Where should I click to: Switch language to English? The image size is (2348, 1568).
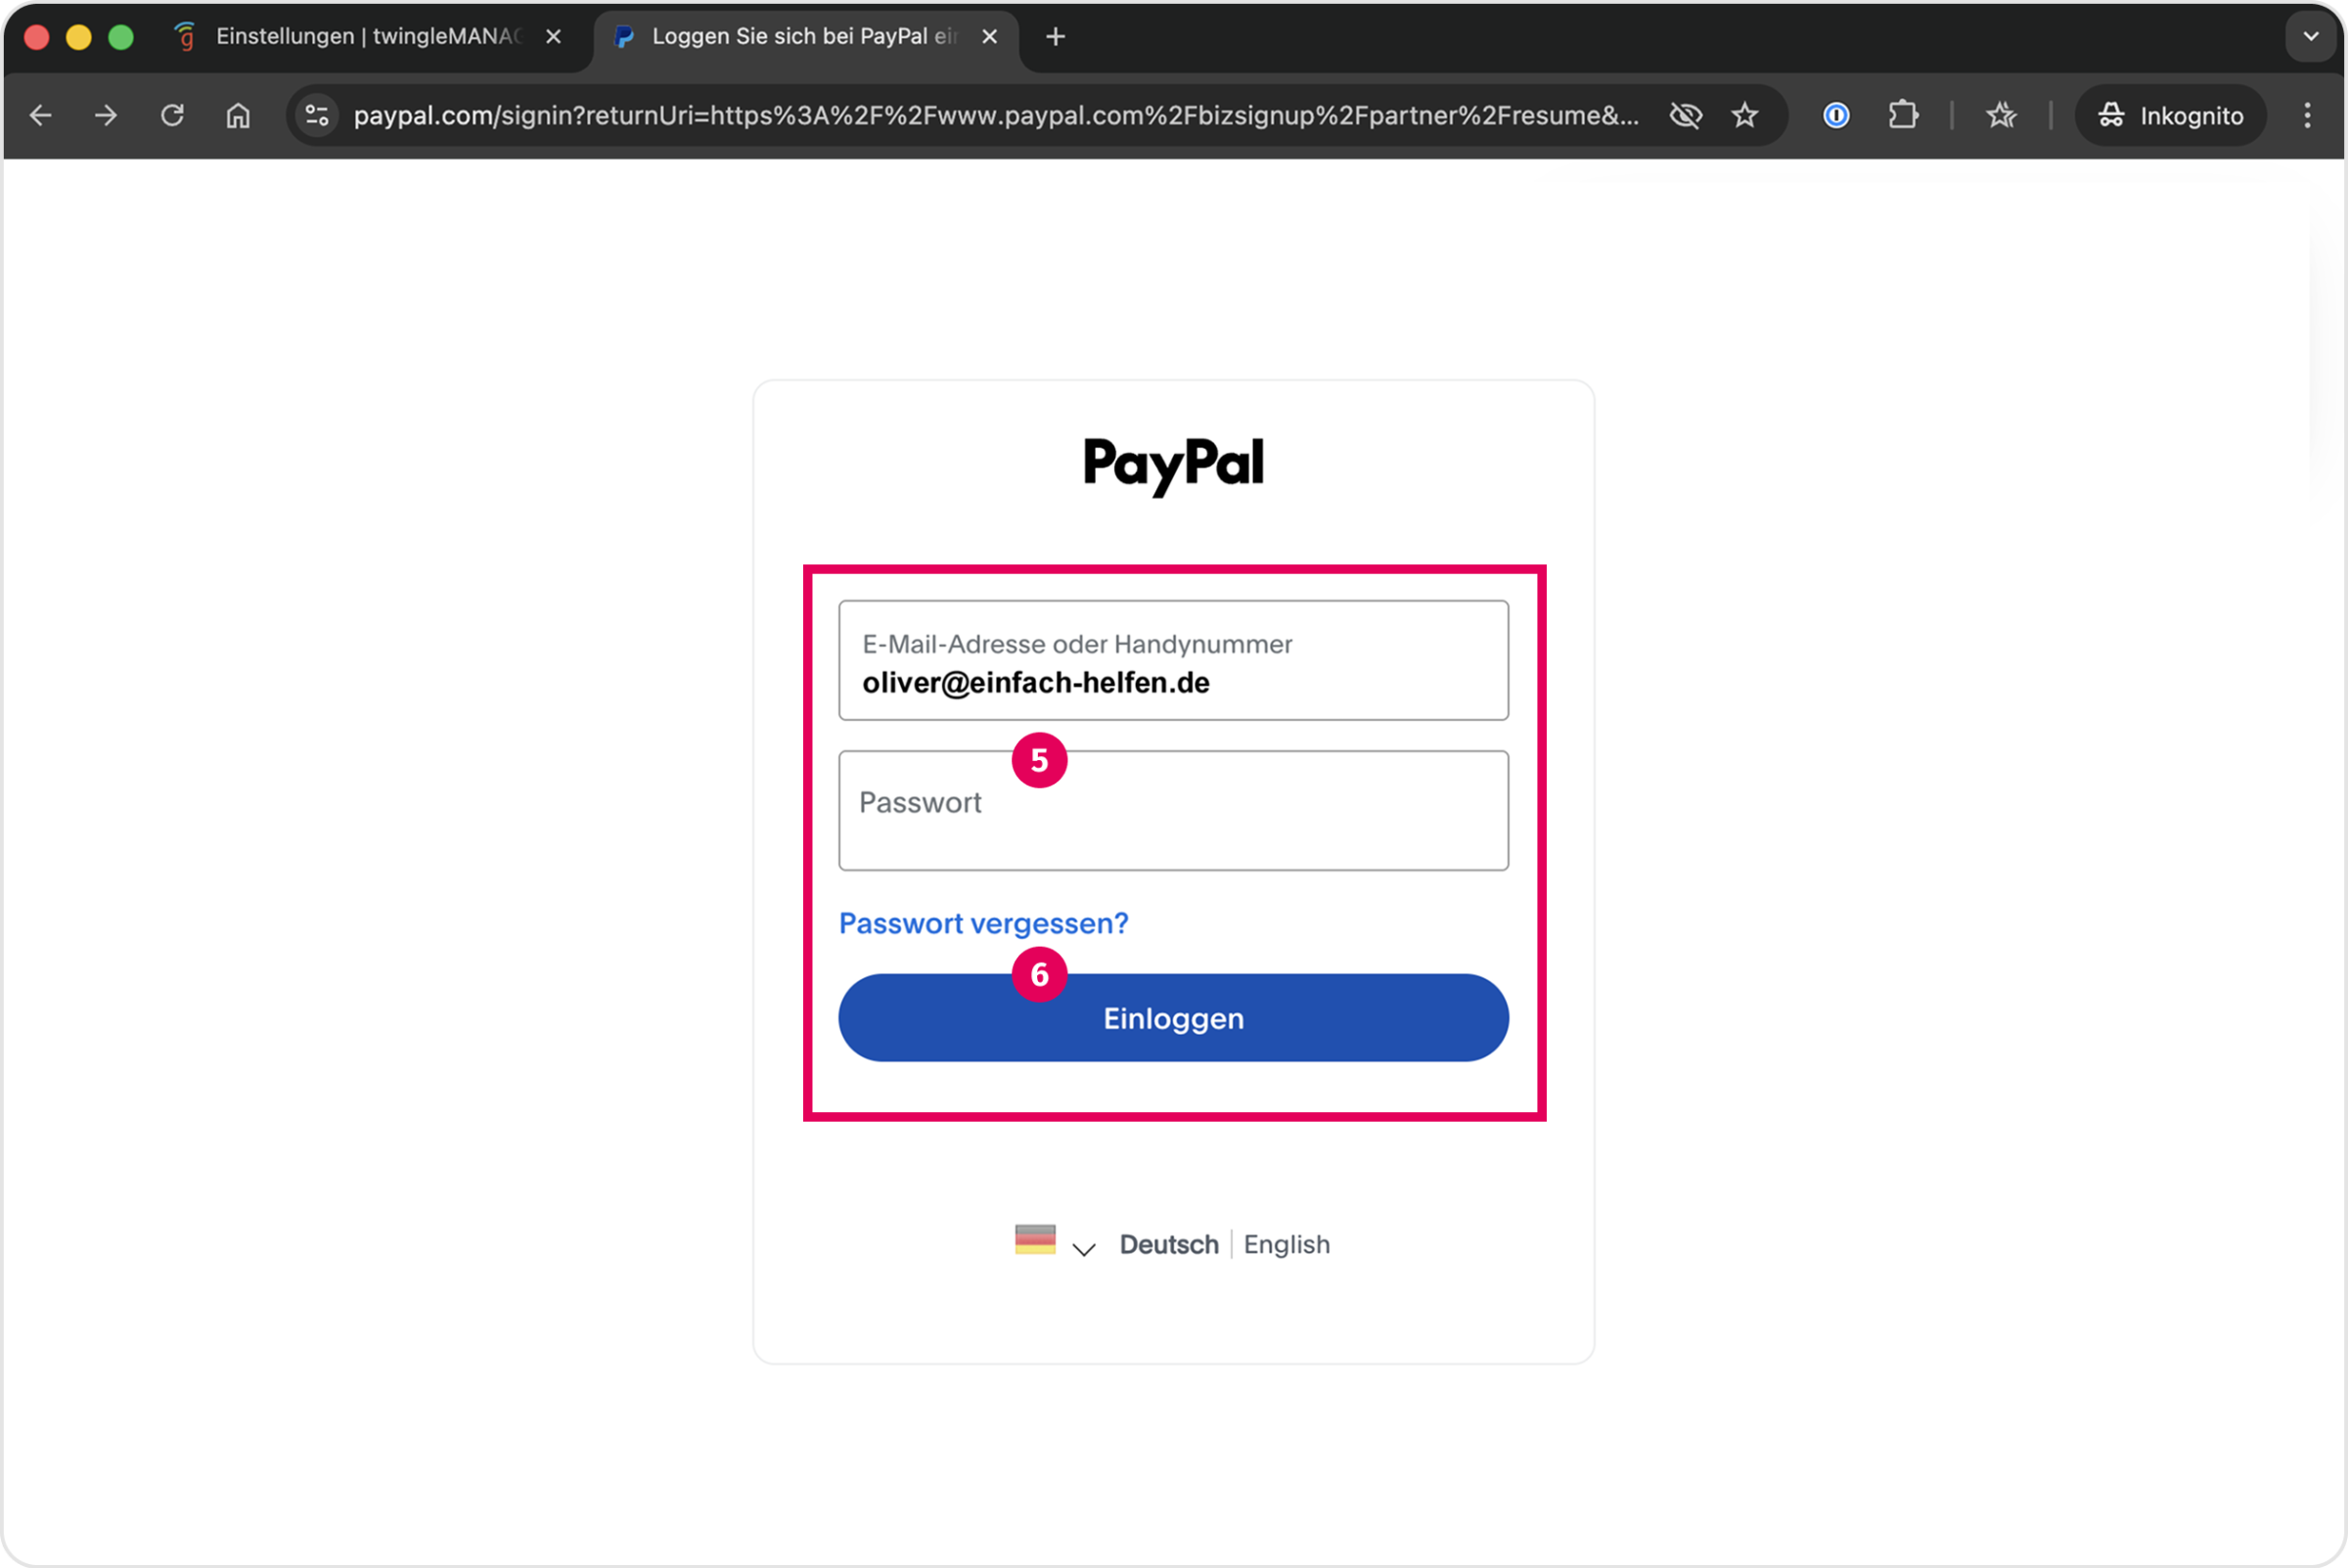tap(1287, 1244)
